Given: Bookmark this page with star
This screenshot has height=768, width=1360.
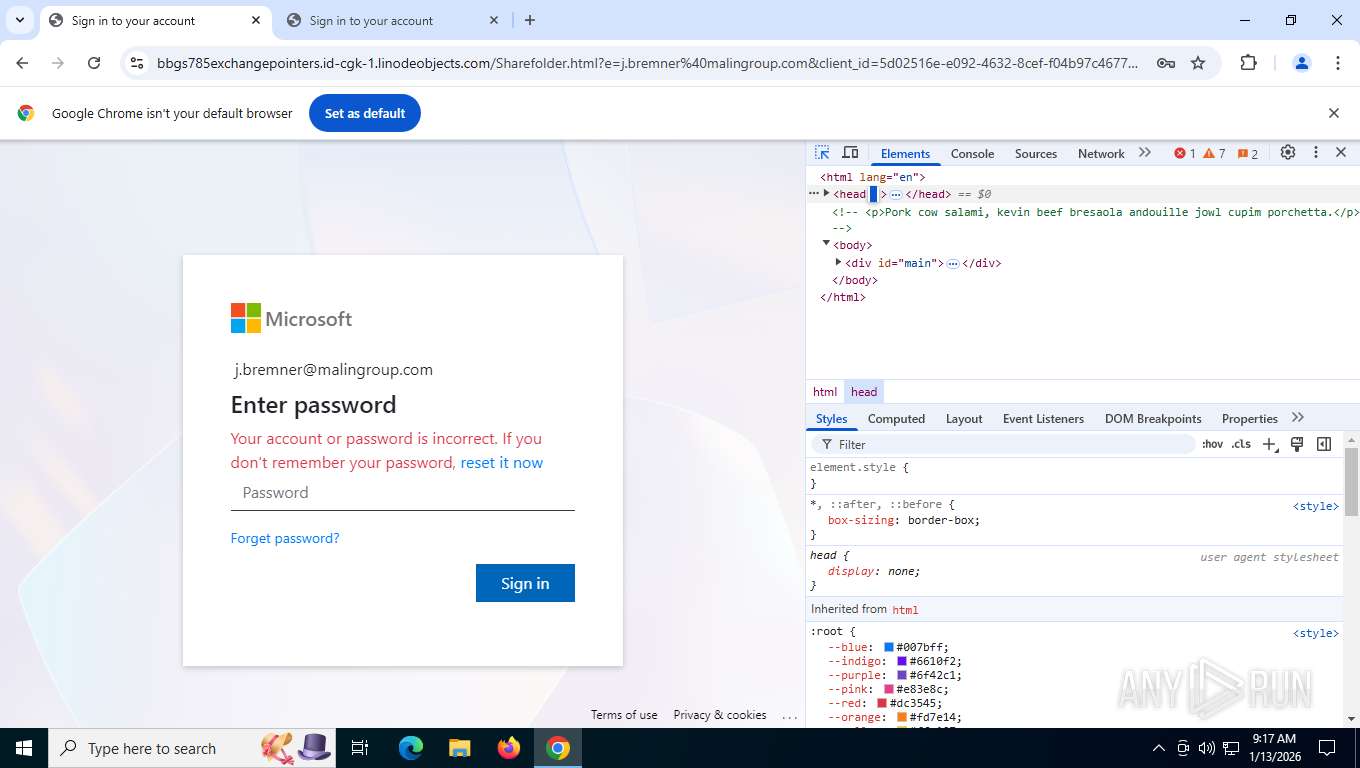Looking at the screenshot, I should (1198, 63).
